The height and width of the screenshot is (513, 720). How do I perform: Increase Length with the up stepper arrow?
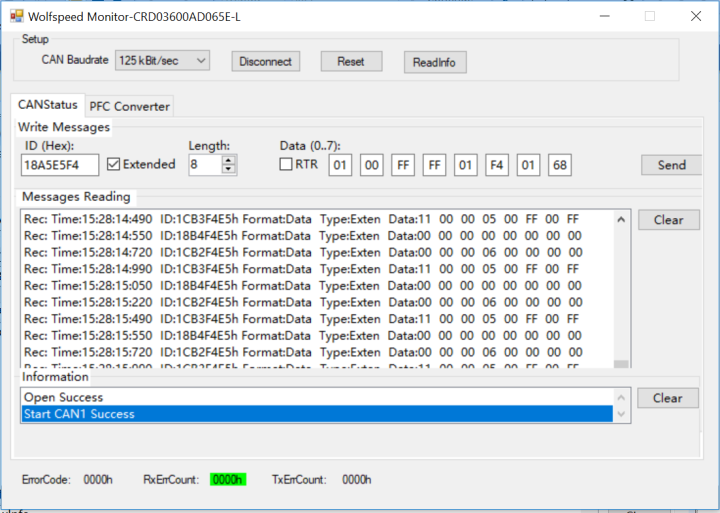click(x=229, y=160)
